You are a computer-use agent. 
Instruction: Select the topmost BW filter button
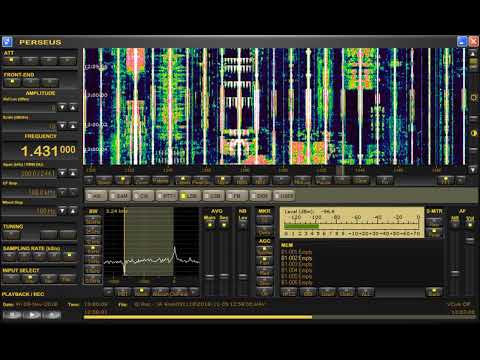[x=93, y=221]
